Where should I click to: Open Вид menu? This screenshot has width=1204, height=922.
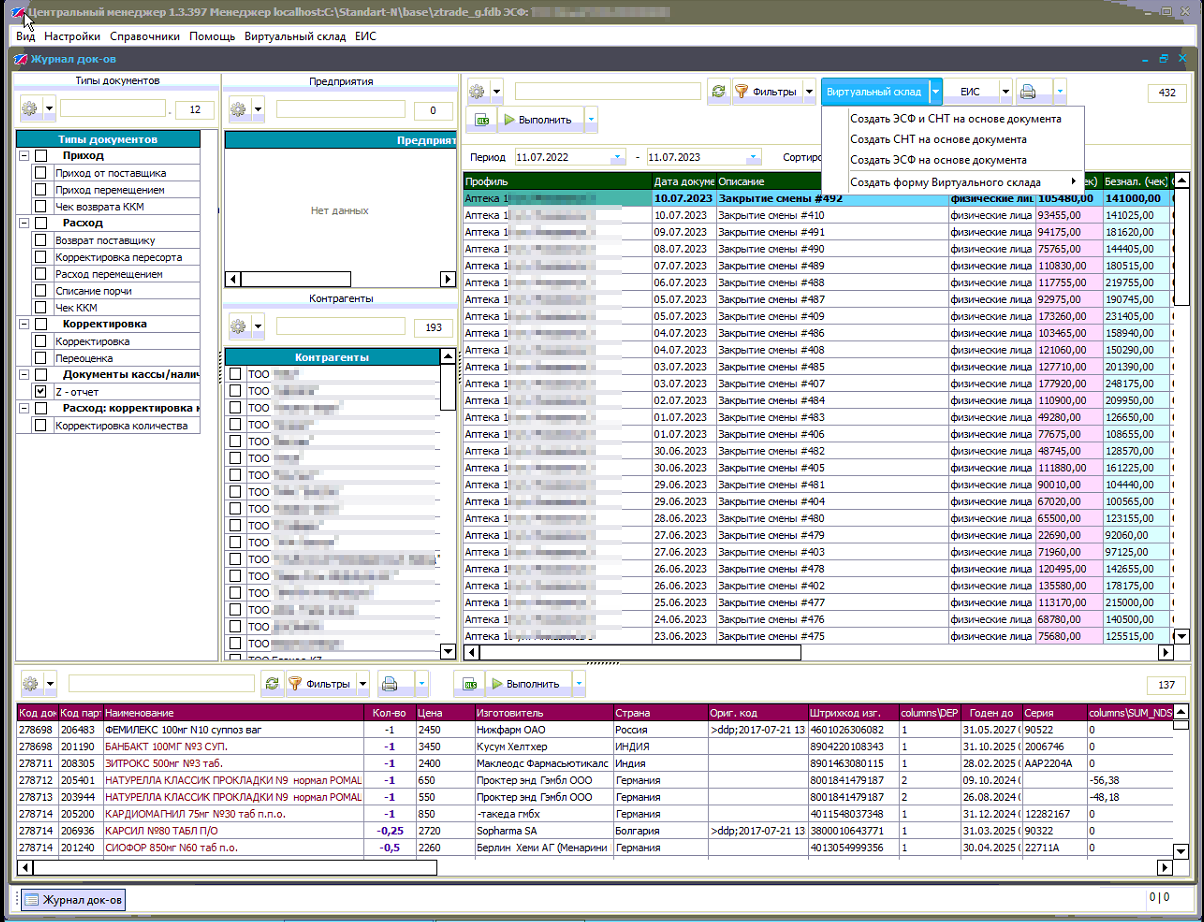[25, 36]
